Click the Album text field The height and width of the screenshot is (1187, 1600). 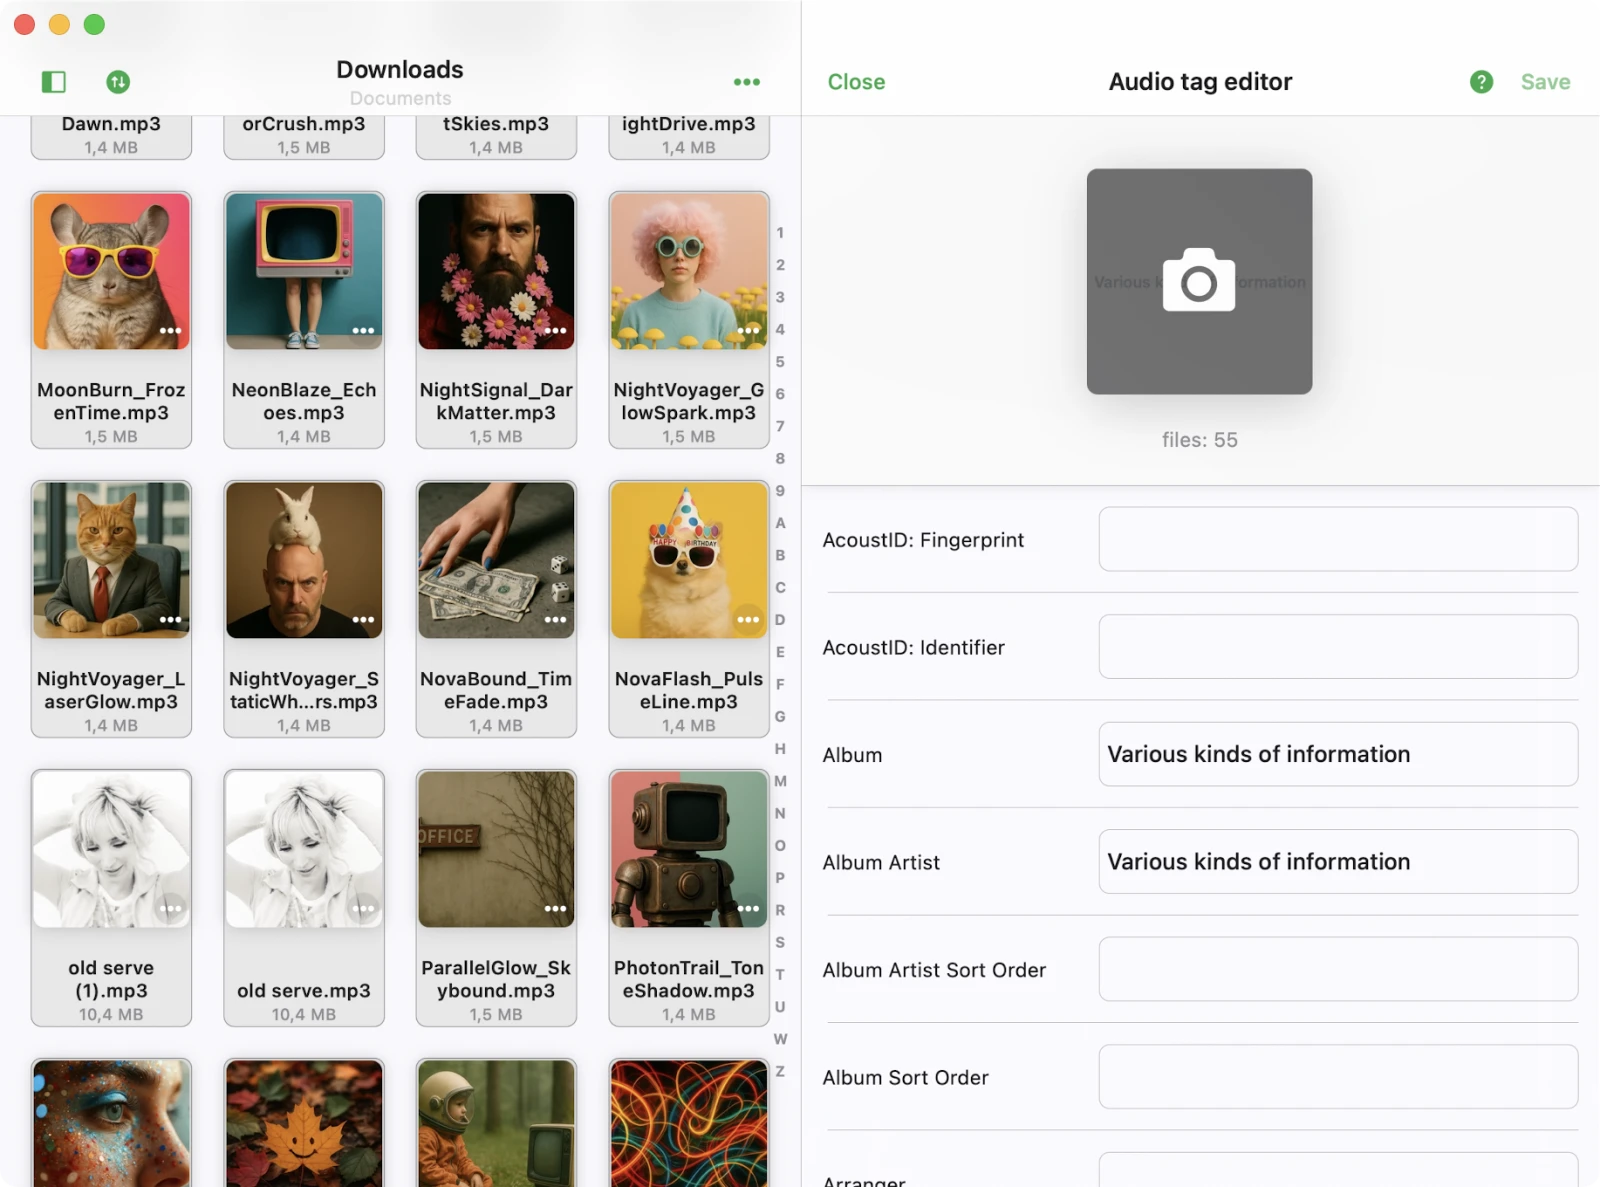click(1337, 754)
